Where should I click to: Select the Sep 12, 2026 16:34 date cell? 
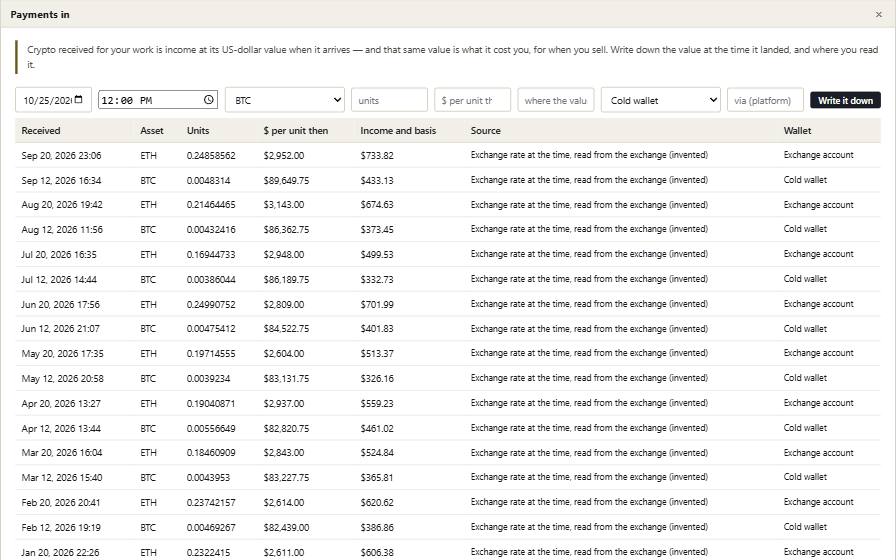pyautogui.click(x=61, y=180)
